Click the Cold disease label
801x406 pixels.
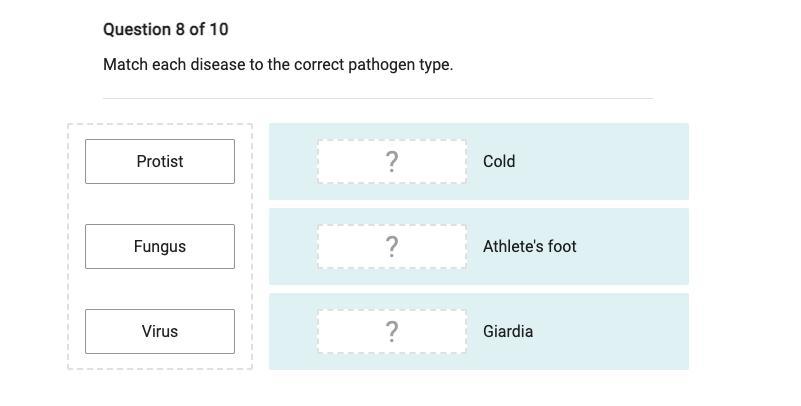tap(499, 161)
